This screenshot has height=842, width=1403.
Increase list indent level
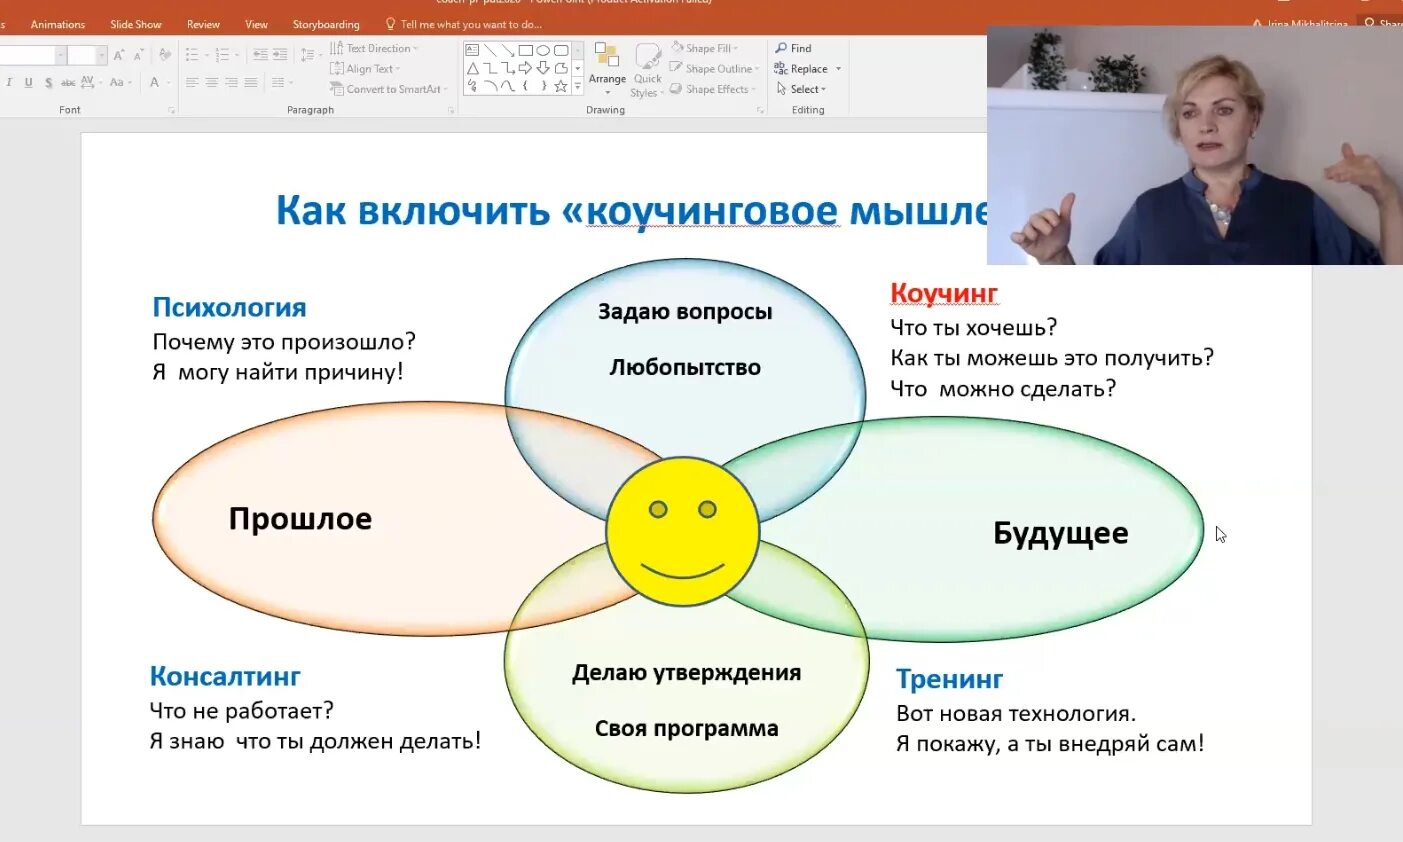tap(280, 55)
